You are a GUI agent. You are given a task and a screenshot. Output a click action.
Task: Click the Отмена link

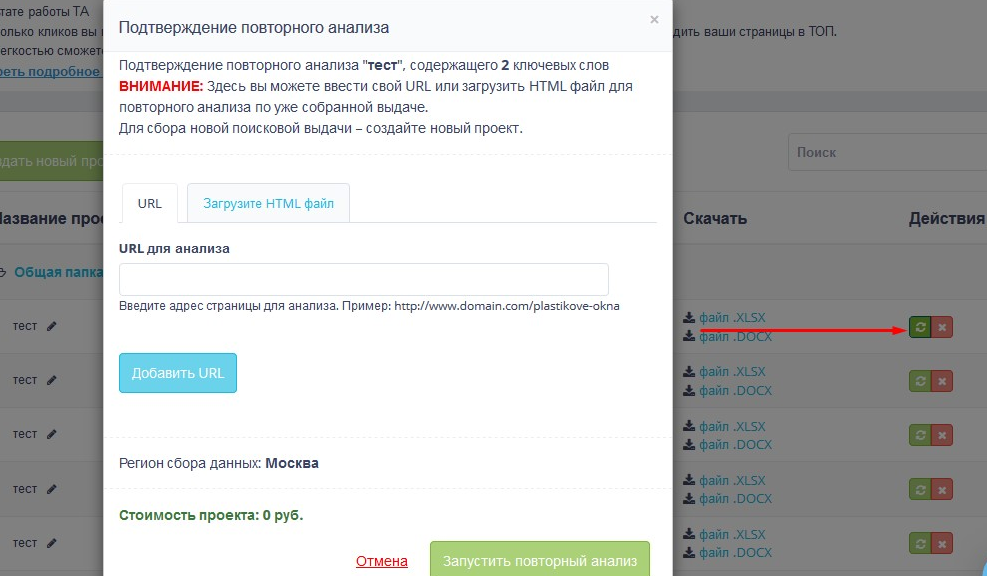380,561
